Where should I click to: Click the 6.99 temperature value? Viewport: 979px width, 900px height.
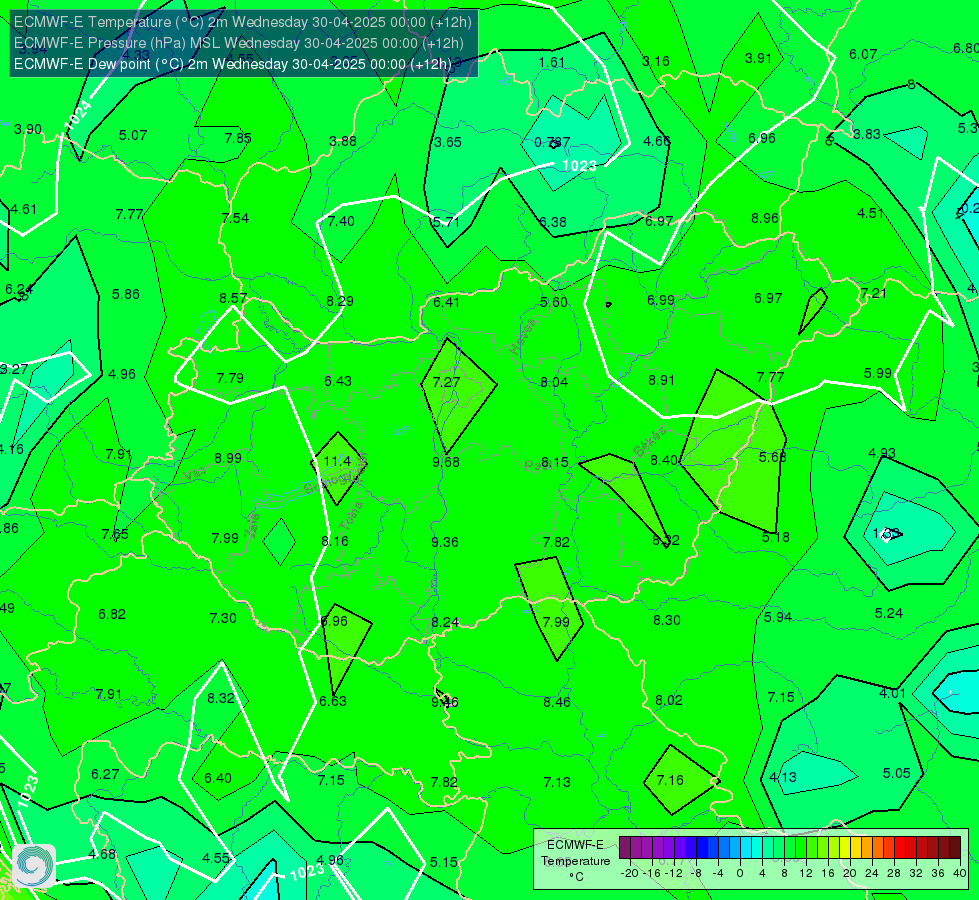(661, 300)
